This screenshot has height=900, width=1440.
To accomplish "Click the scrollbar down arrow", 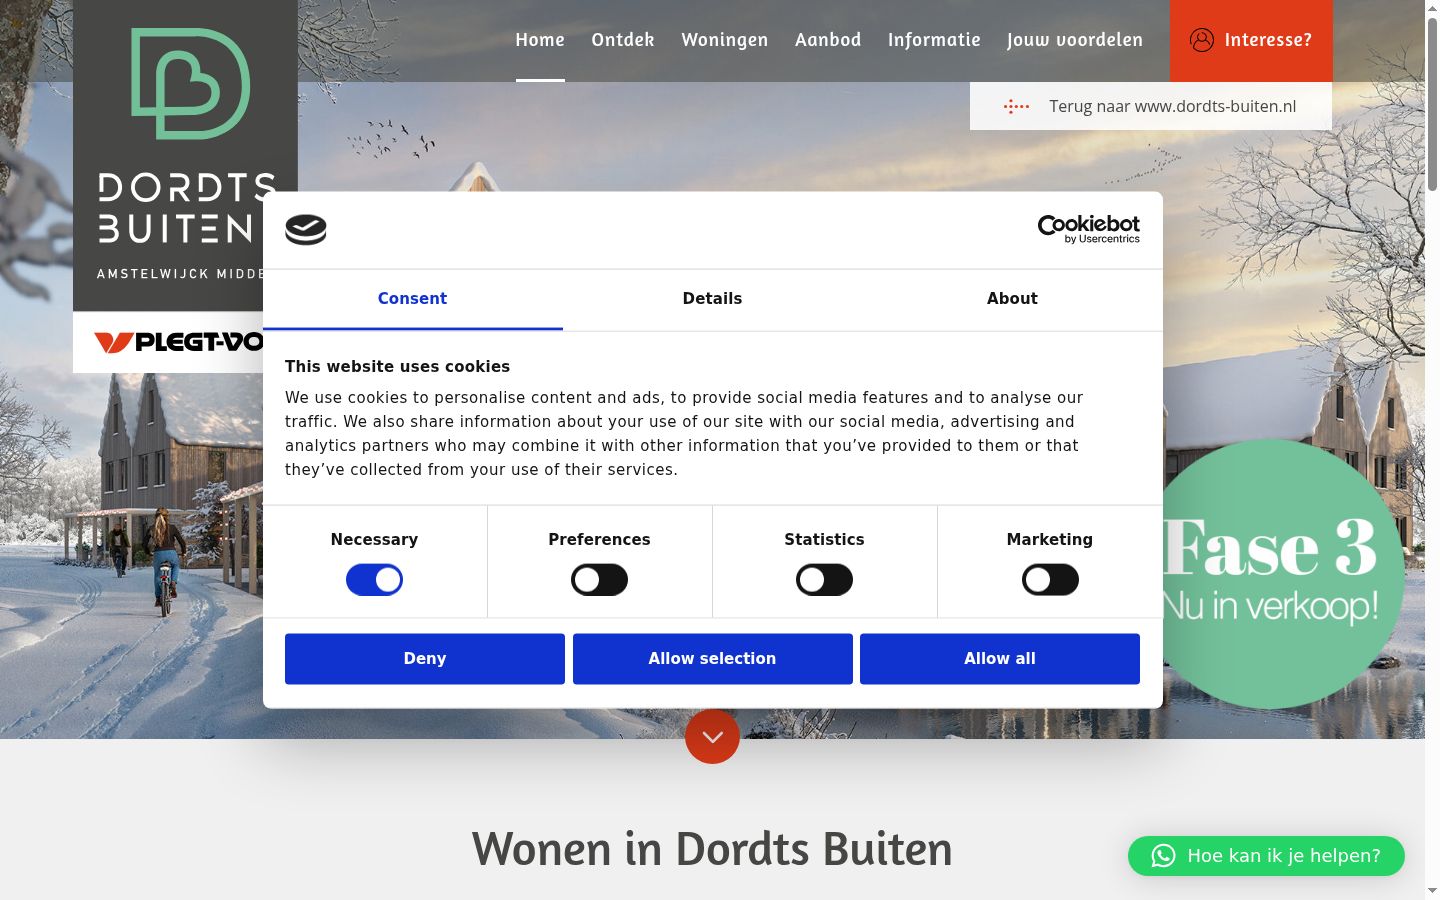I will coord(1432,891).
